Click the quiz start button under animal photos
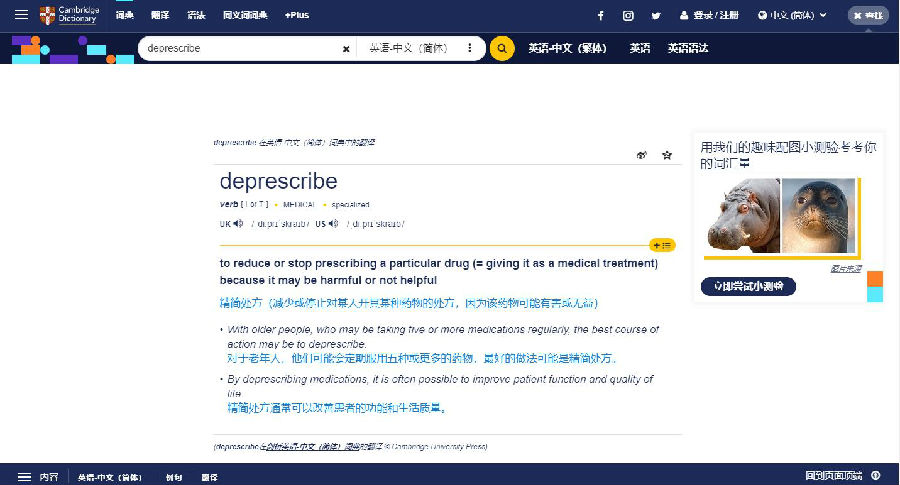900x485 pixels. click(x=748, y=287)
